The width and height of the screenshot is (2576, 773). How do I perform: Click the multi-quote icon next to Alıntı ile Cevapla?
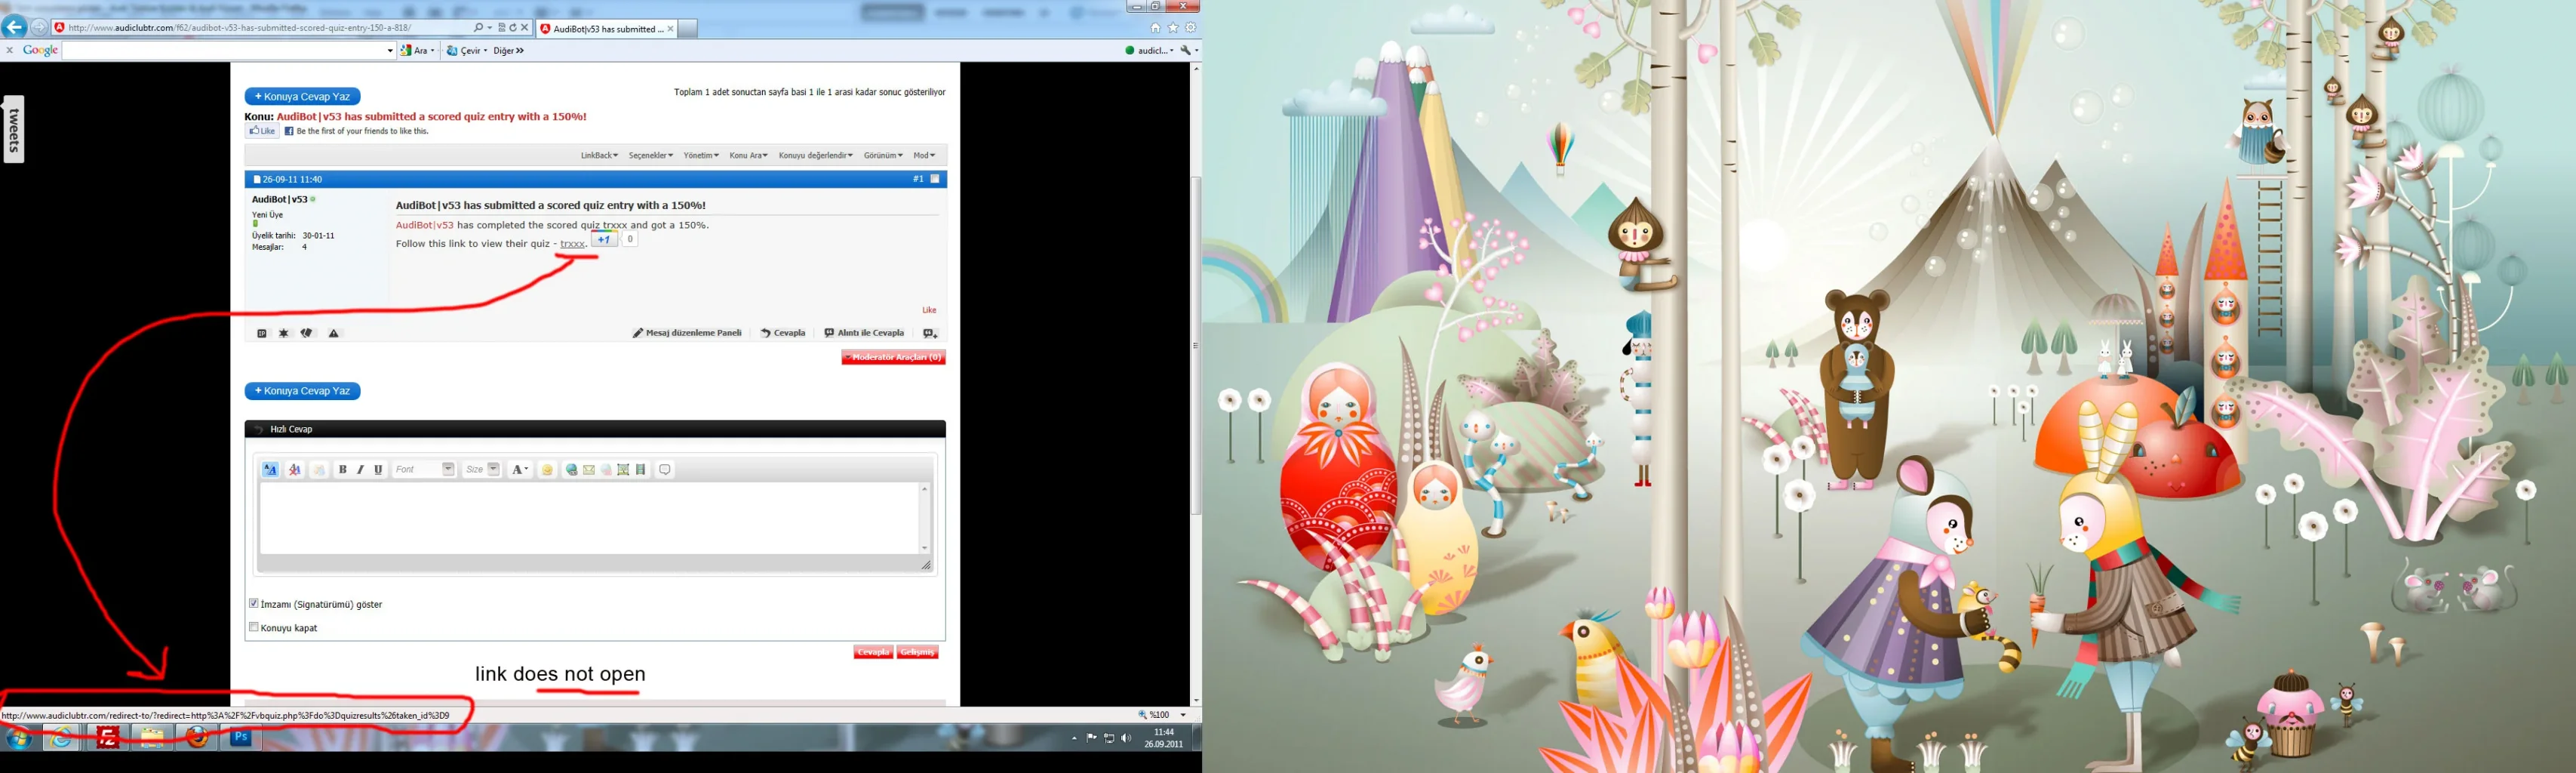(930, 334)
